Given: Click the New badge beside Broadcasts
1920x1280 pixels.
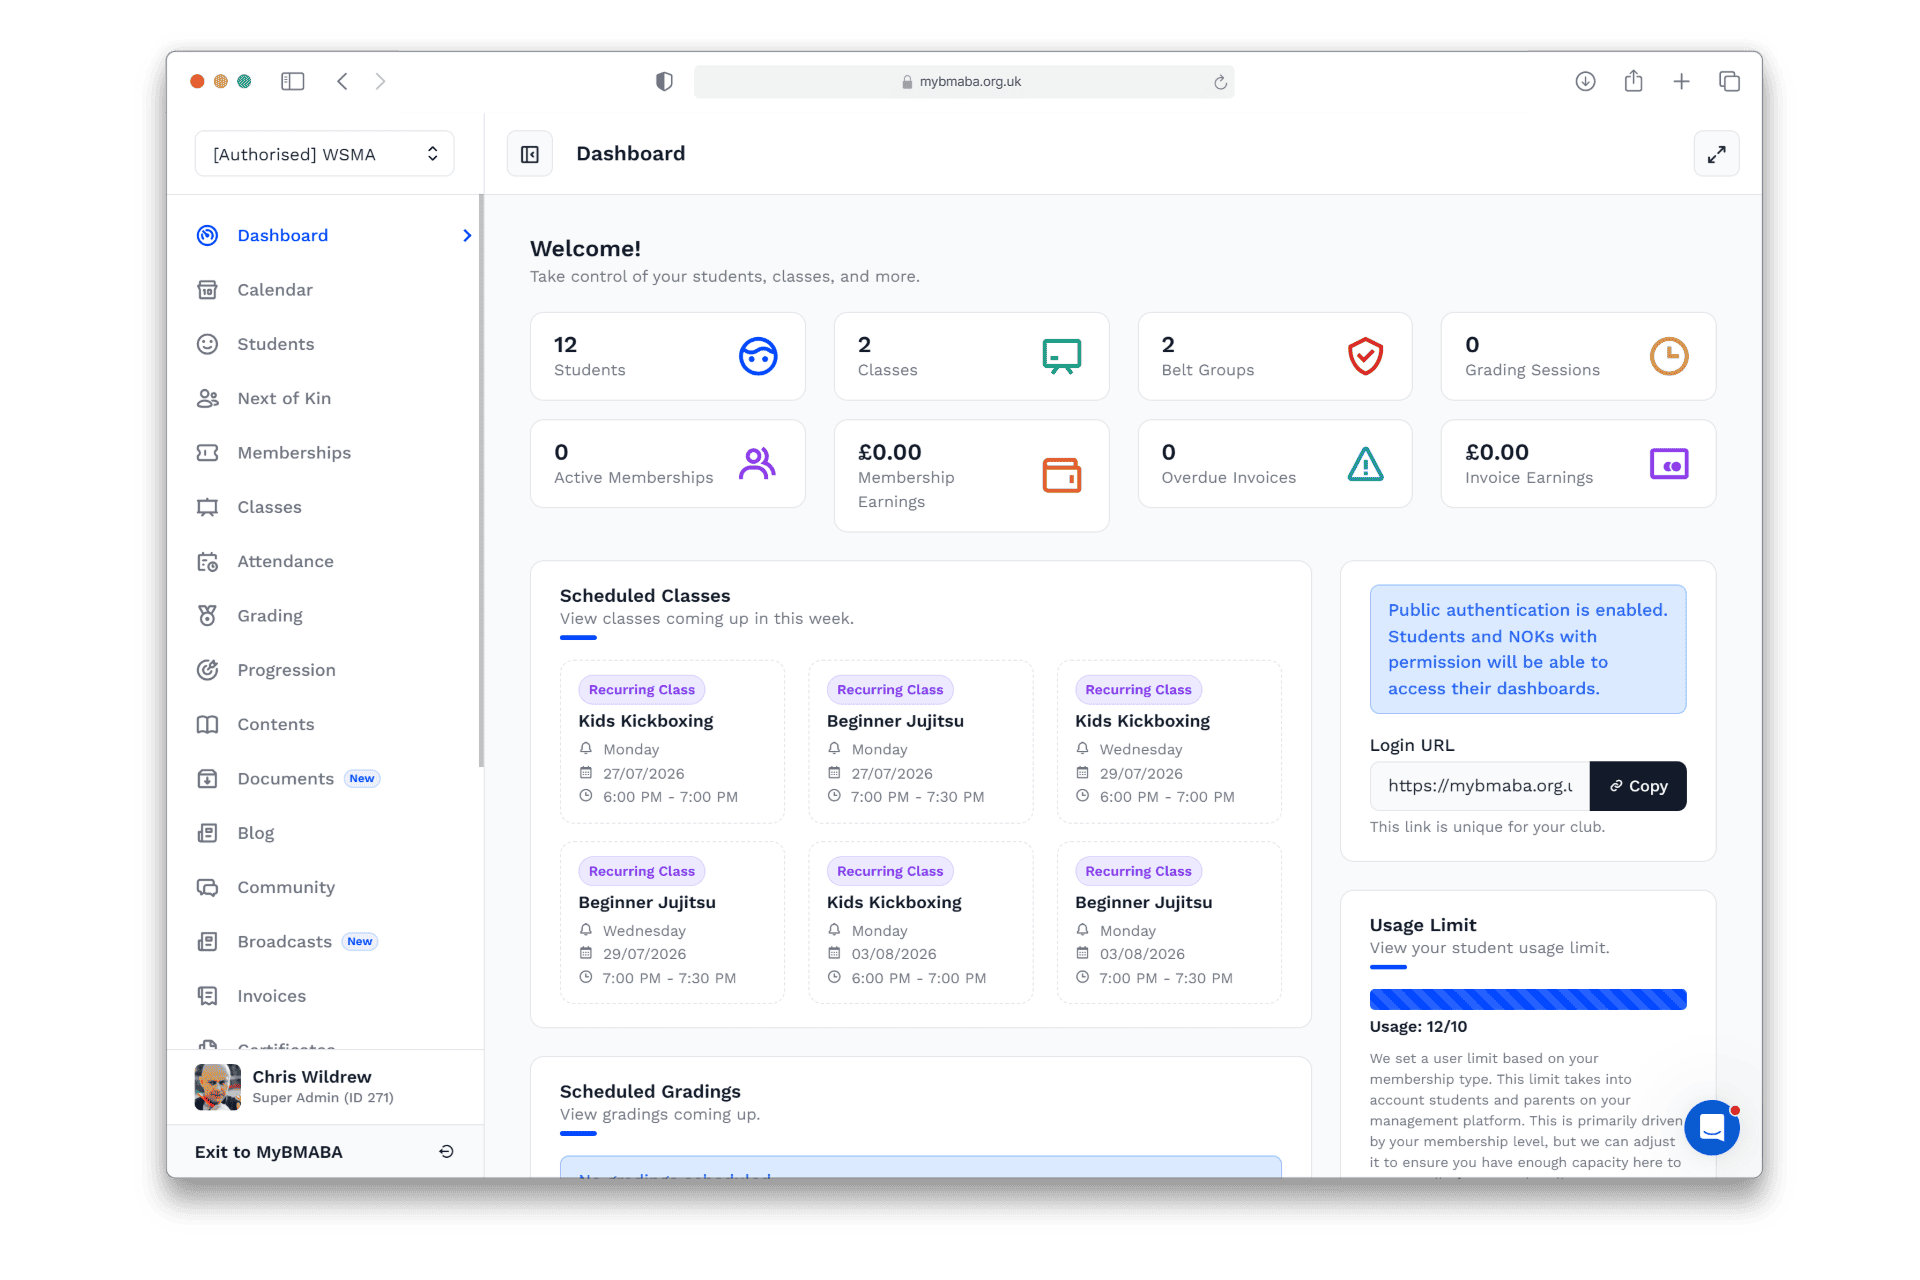Looking at the screenshot, I should [x=360, y=942].
